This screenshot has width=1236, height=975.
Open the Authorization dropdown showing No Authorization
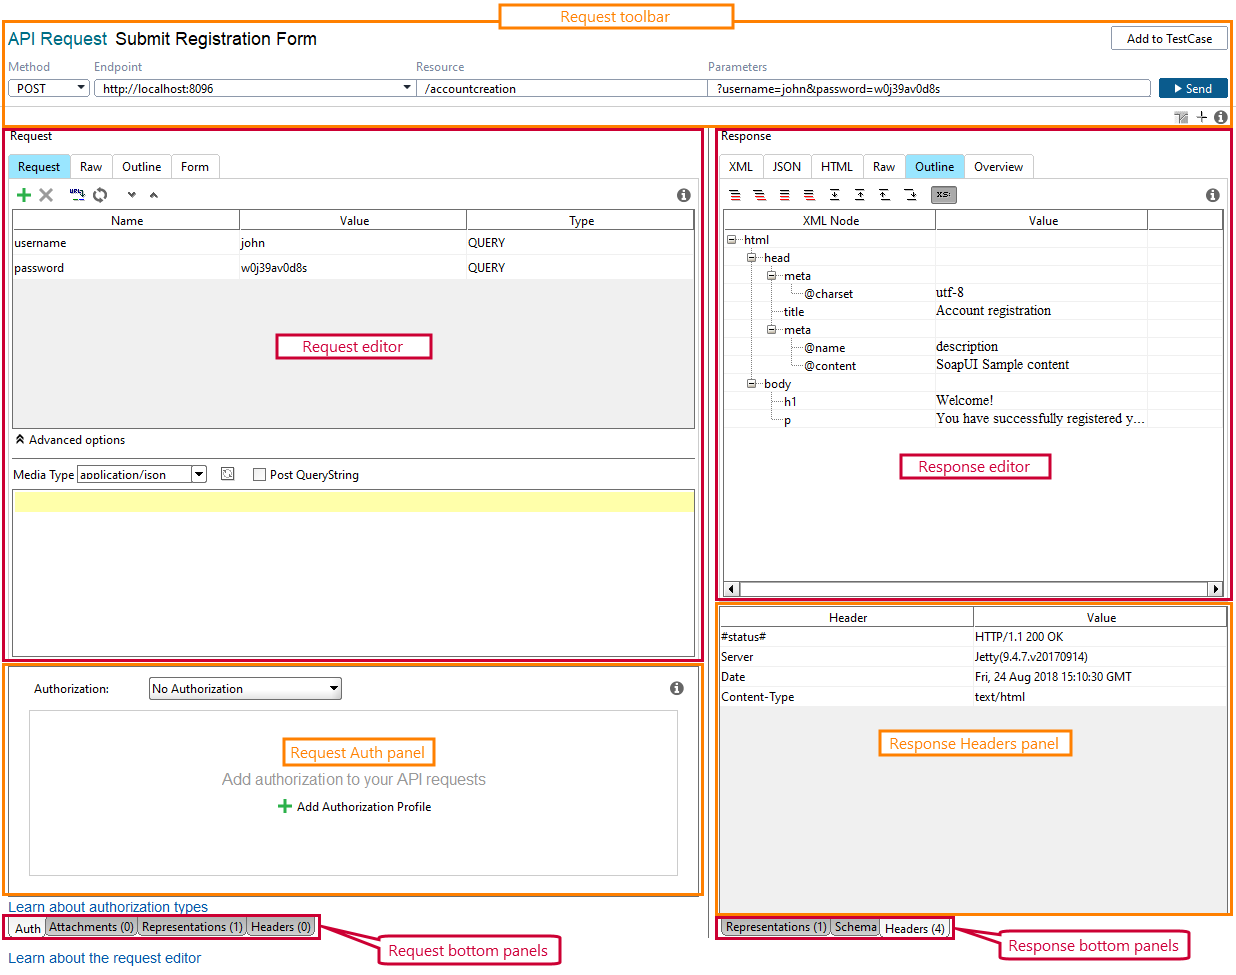pyautogui.click(x=245, y=688)
